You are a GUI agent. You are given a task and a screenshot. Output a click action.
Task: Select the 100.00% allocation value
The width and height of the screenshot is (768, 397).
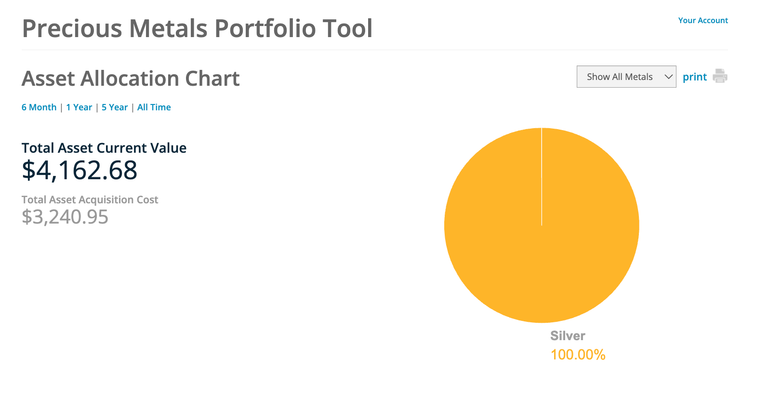coord(578,354)
